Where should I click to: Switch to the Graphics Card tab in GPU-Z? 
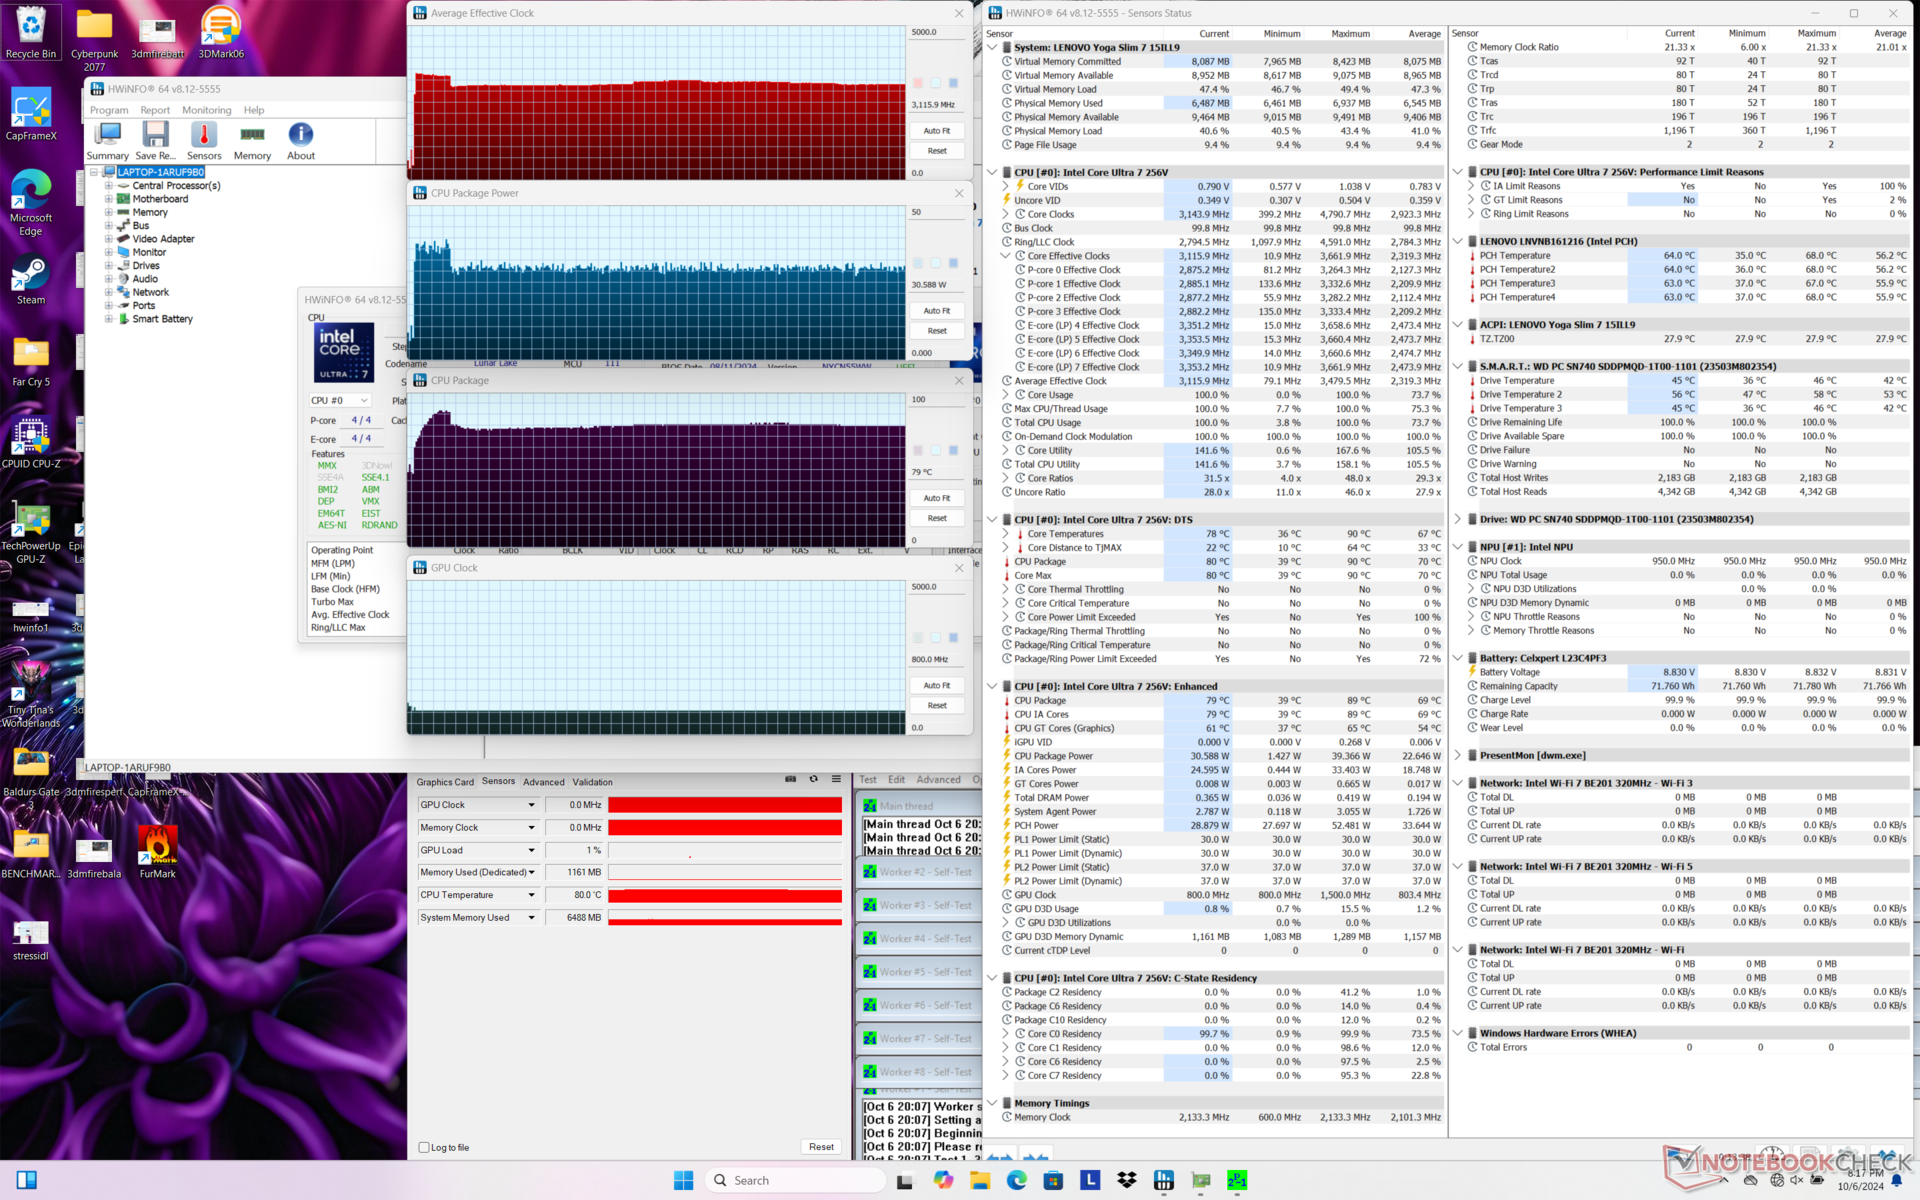tap(445, 782)
